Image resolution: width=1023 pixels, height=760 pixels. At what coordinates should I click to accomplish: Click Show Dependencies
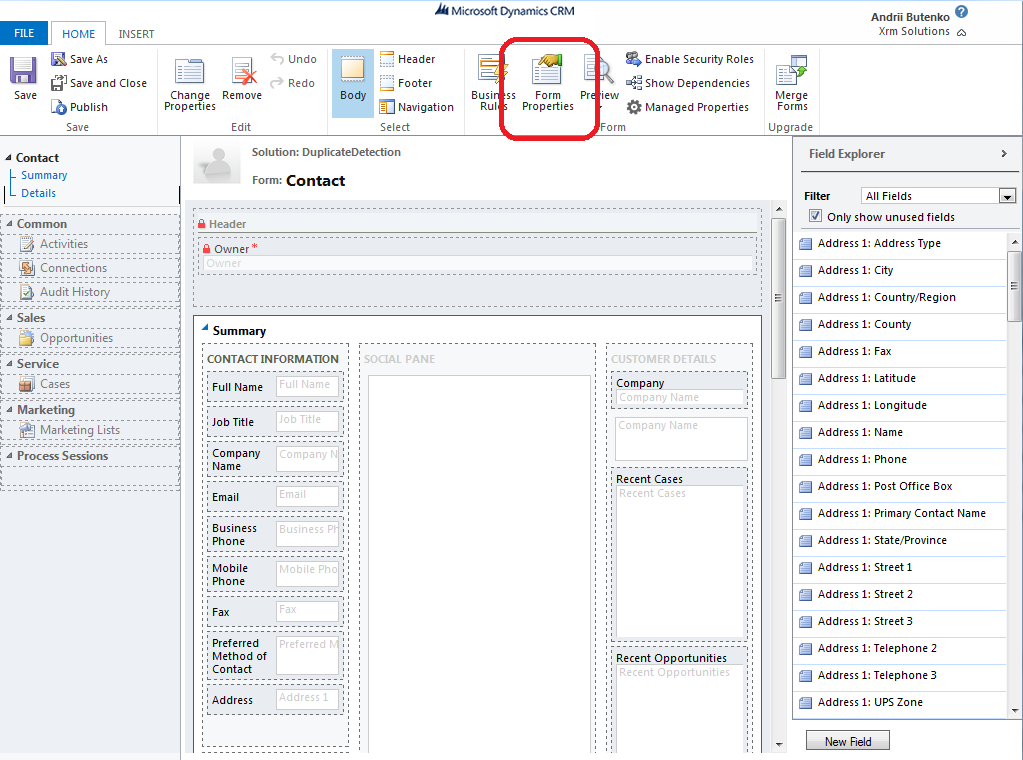click(688, 83)
